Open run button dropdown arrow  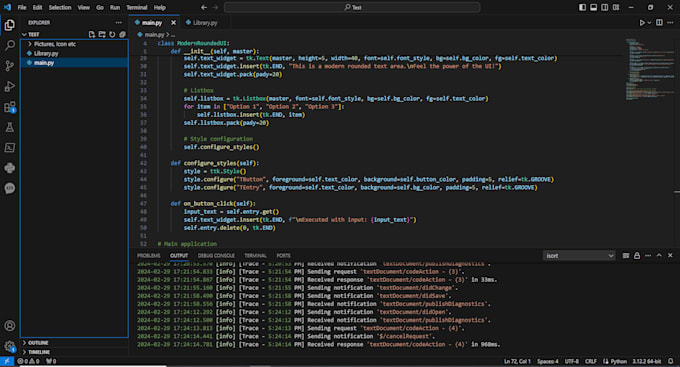point(649,23)
